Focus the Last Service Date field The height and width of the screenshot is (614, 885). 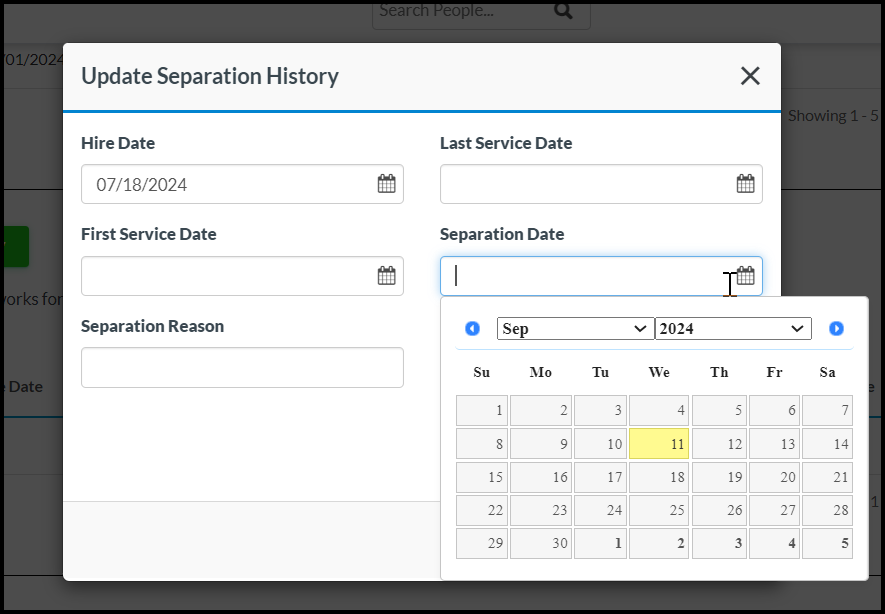click(x=585, y=184)
